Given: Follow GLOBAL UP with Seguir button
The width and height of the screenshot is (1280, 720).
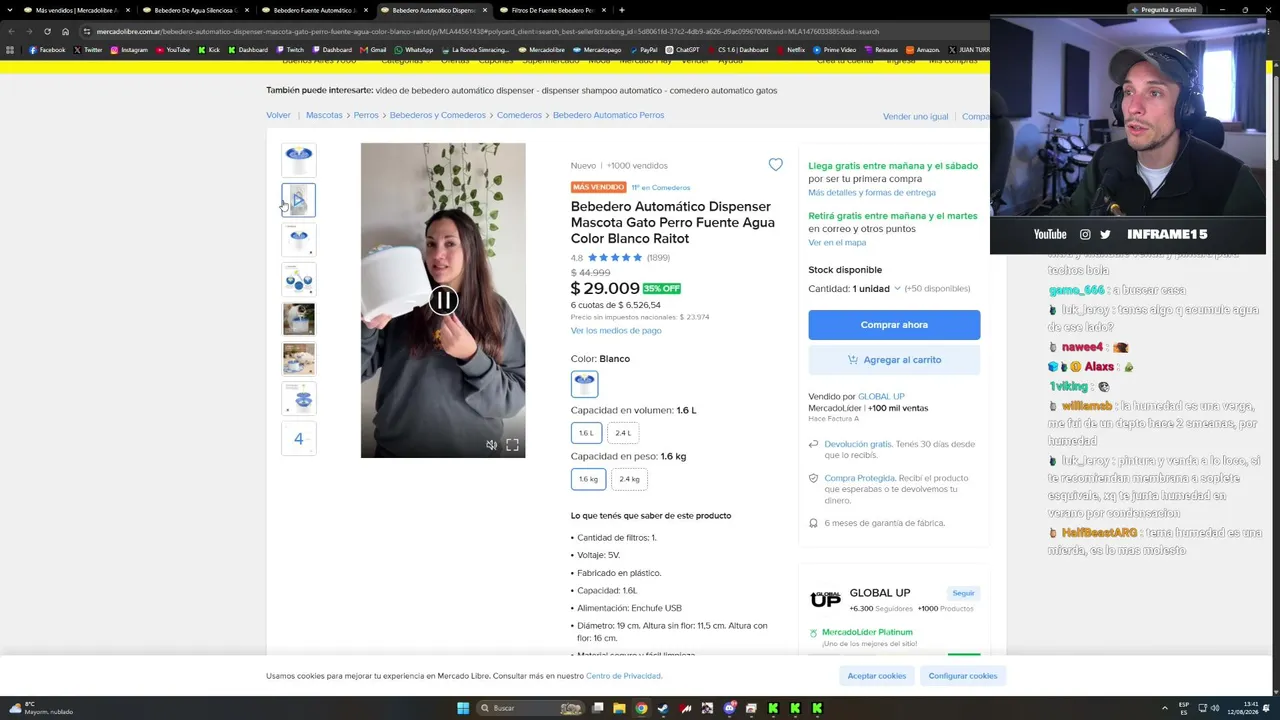Looking at the screenshot, I should (963, 593).
